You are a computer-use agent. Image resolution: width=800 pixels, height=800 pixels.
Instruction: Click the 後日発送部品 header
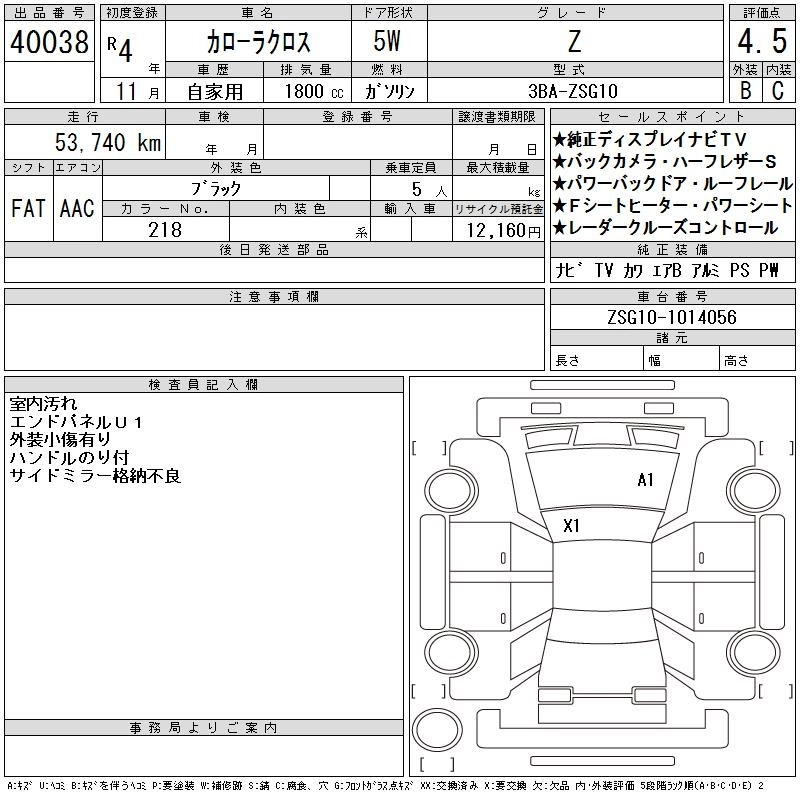pyautogui.click(x=274, y=249)
